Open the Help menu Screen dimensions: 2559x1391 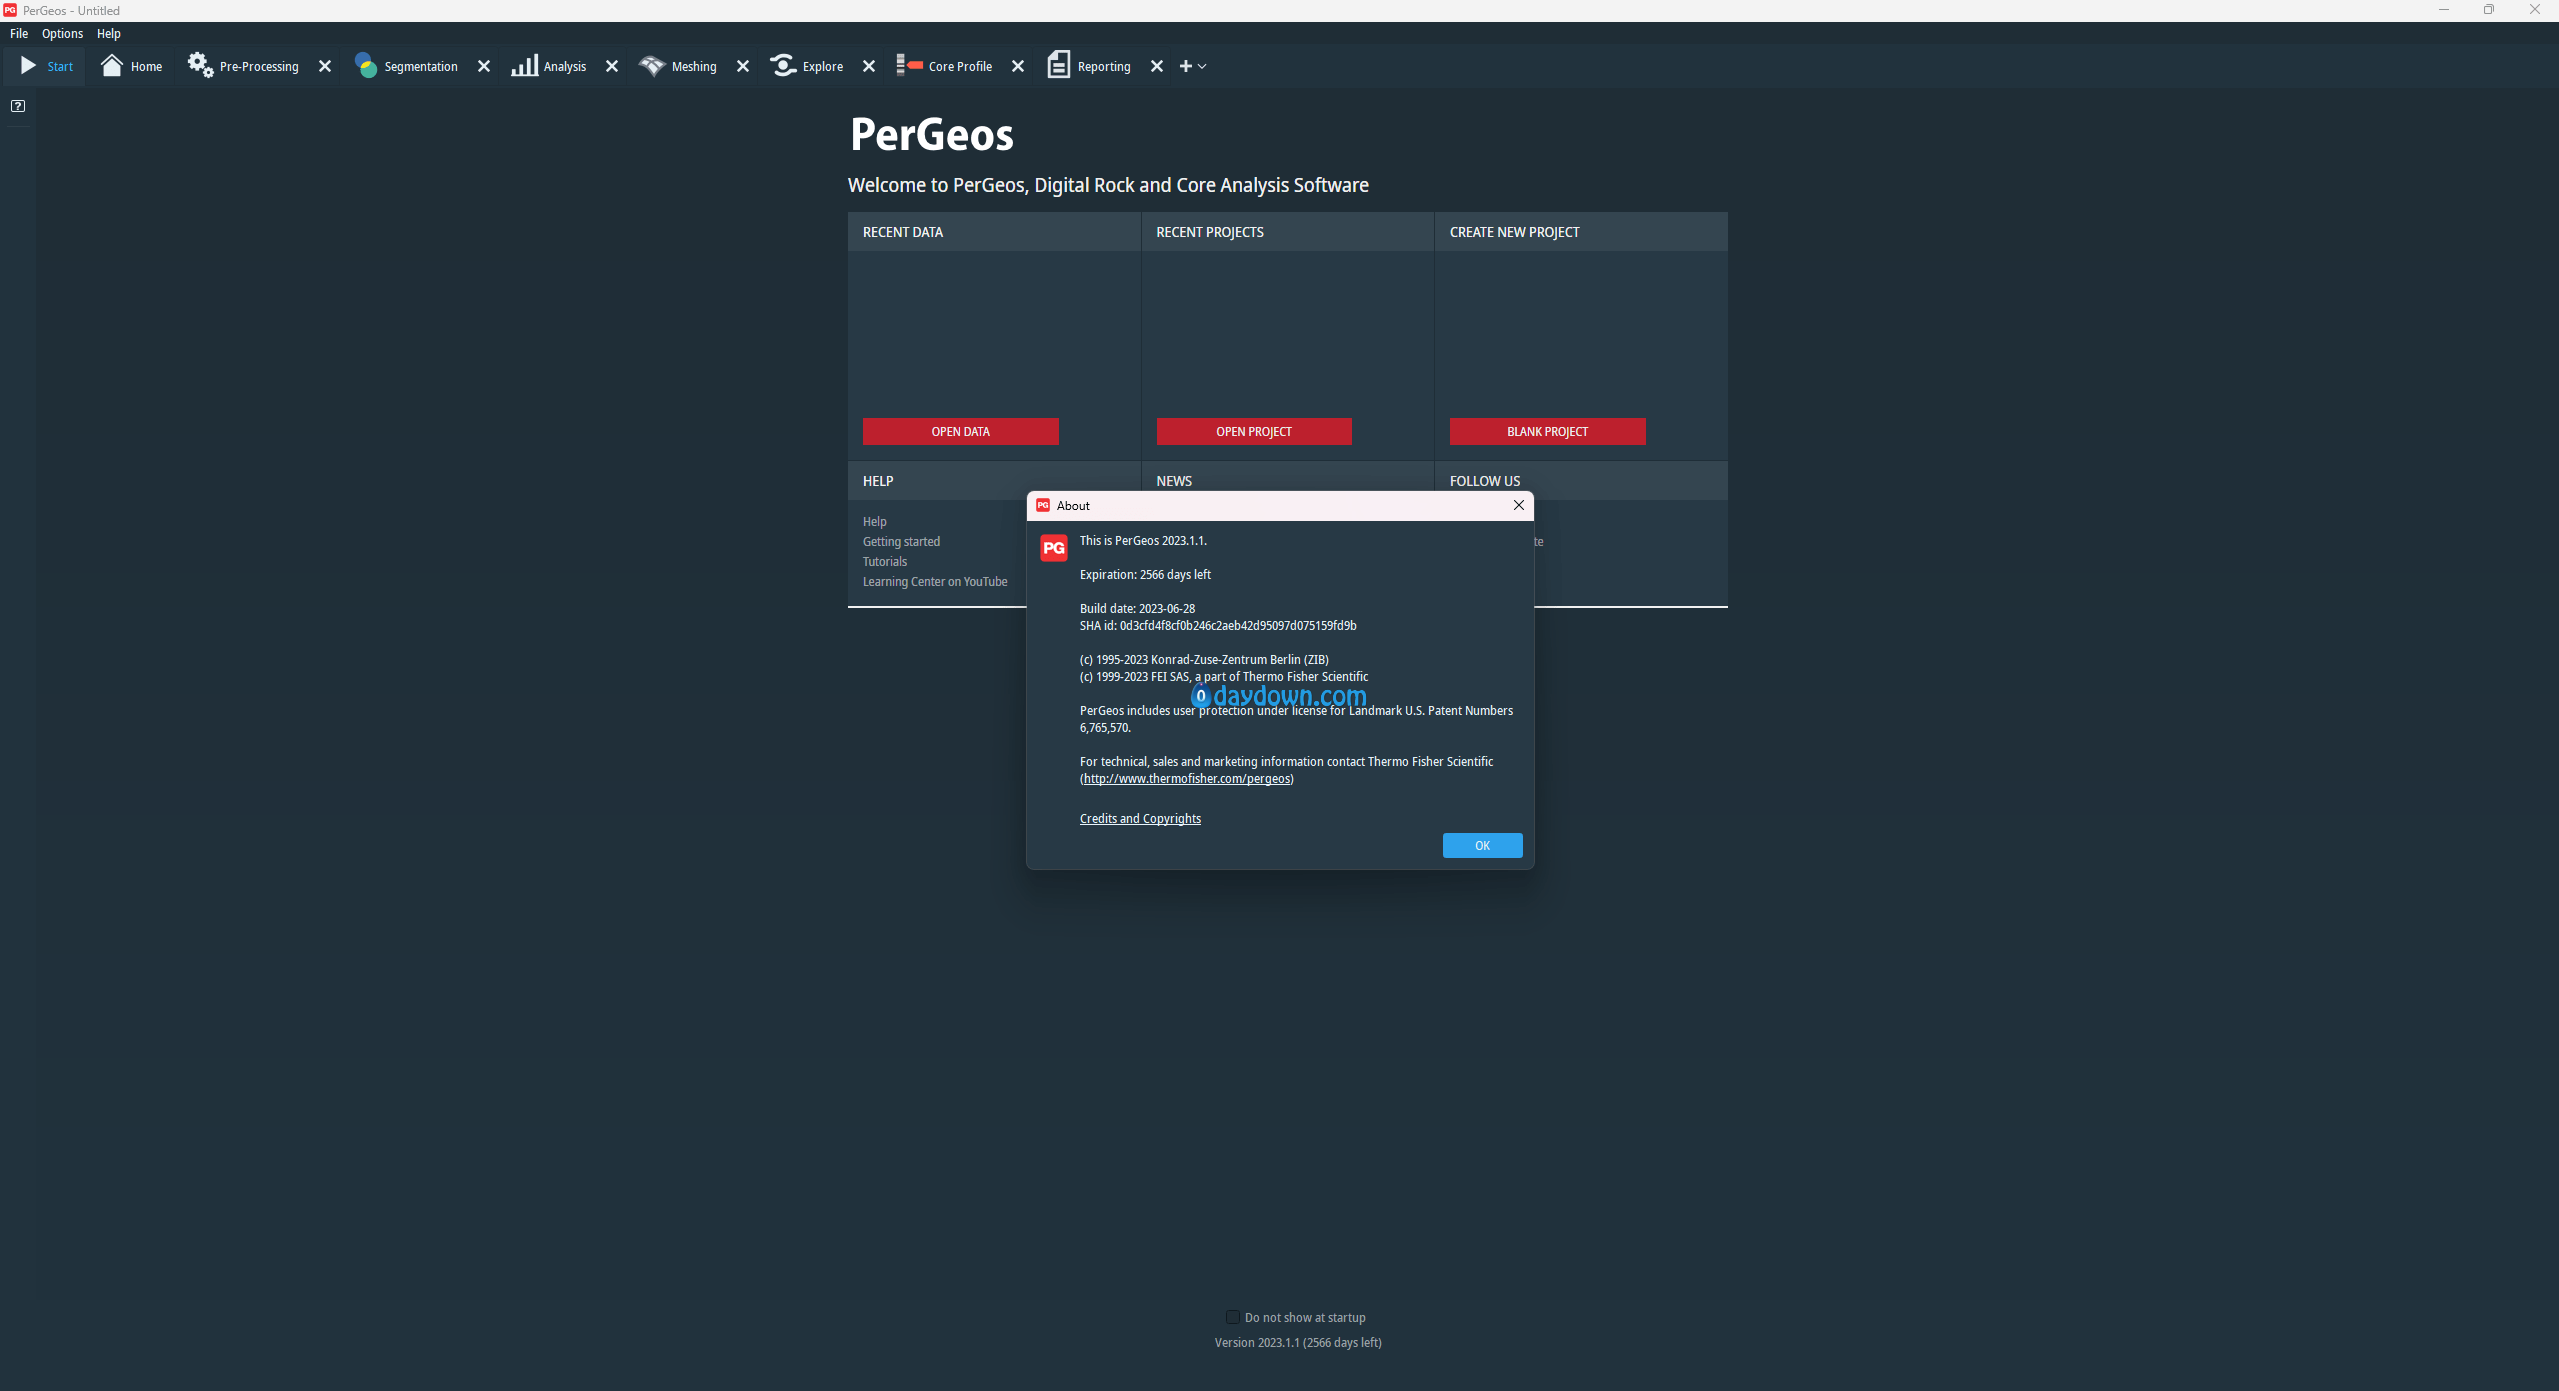108,33
